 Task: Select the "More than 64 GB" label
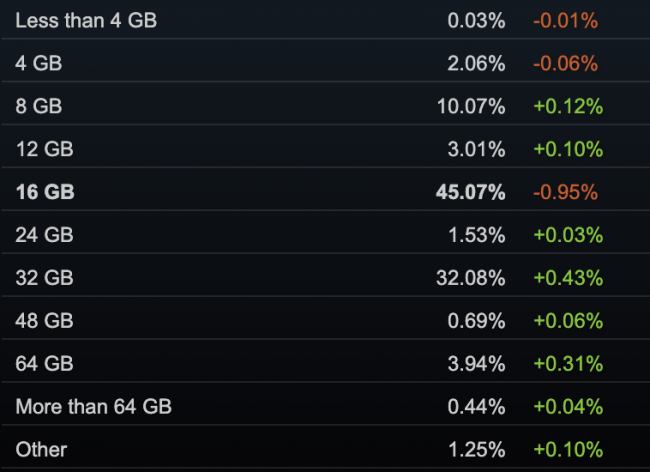[94, 407]
